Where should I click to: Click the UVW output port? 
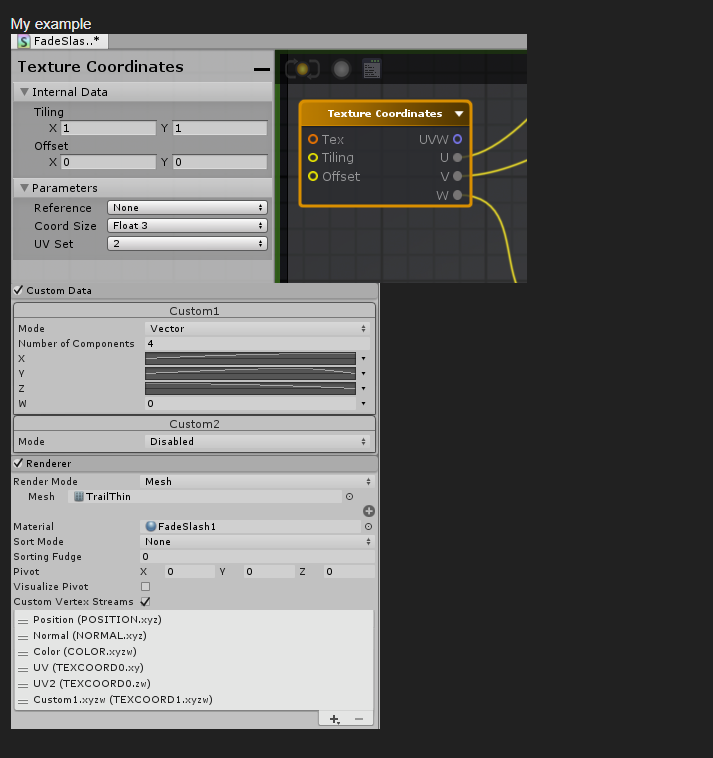pos(458,139)
